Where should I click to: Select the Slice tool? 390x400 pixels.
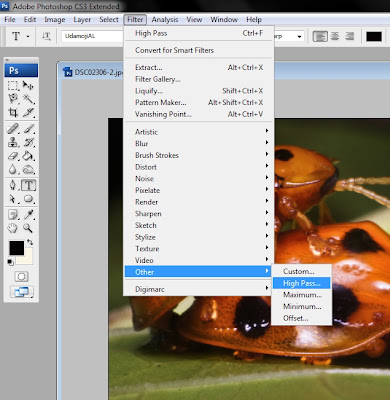coord(28,112)
